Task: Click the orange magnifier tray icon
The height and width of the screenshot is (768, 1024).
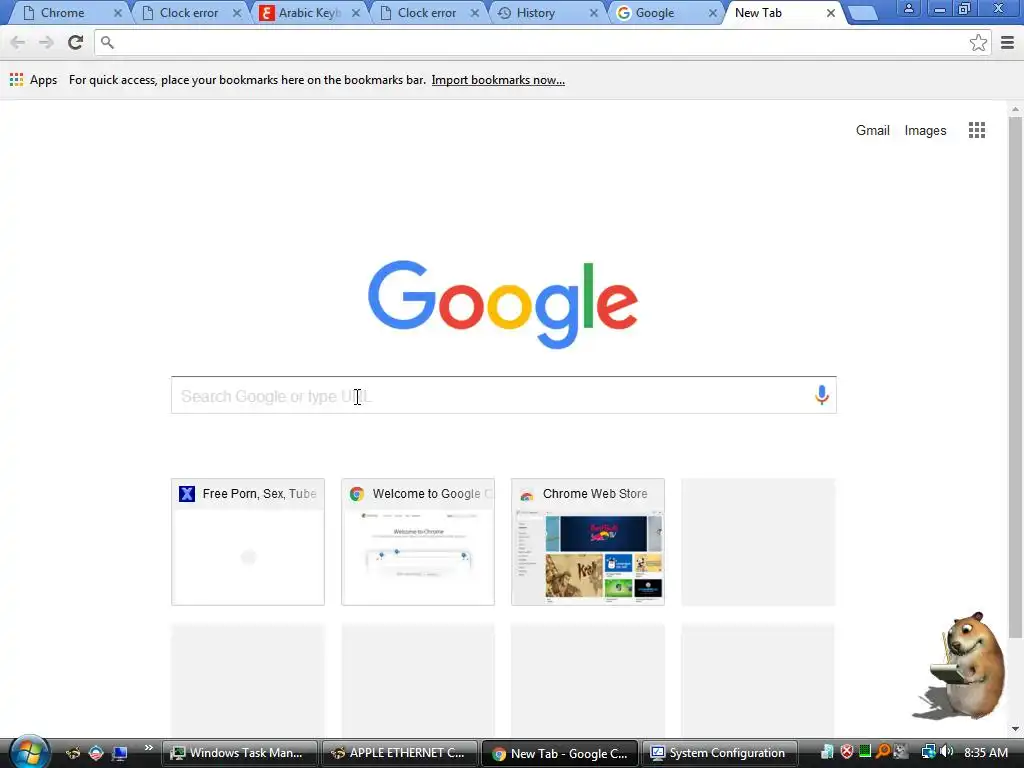Action: point(883,752)
